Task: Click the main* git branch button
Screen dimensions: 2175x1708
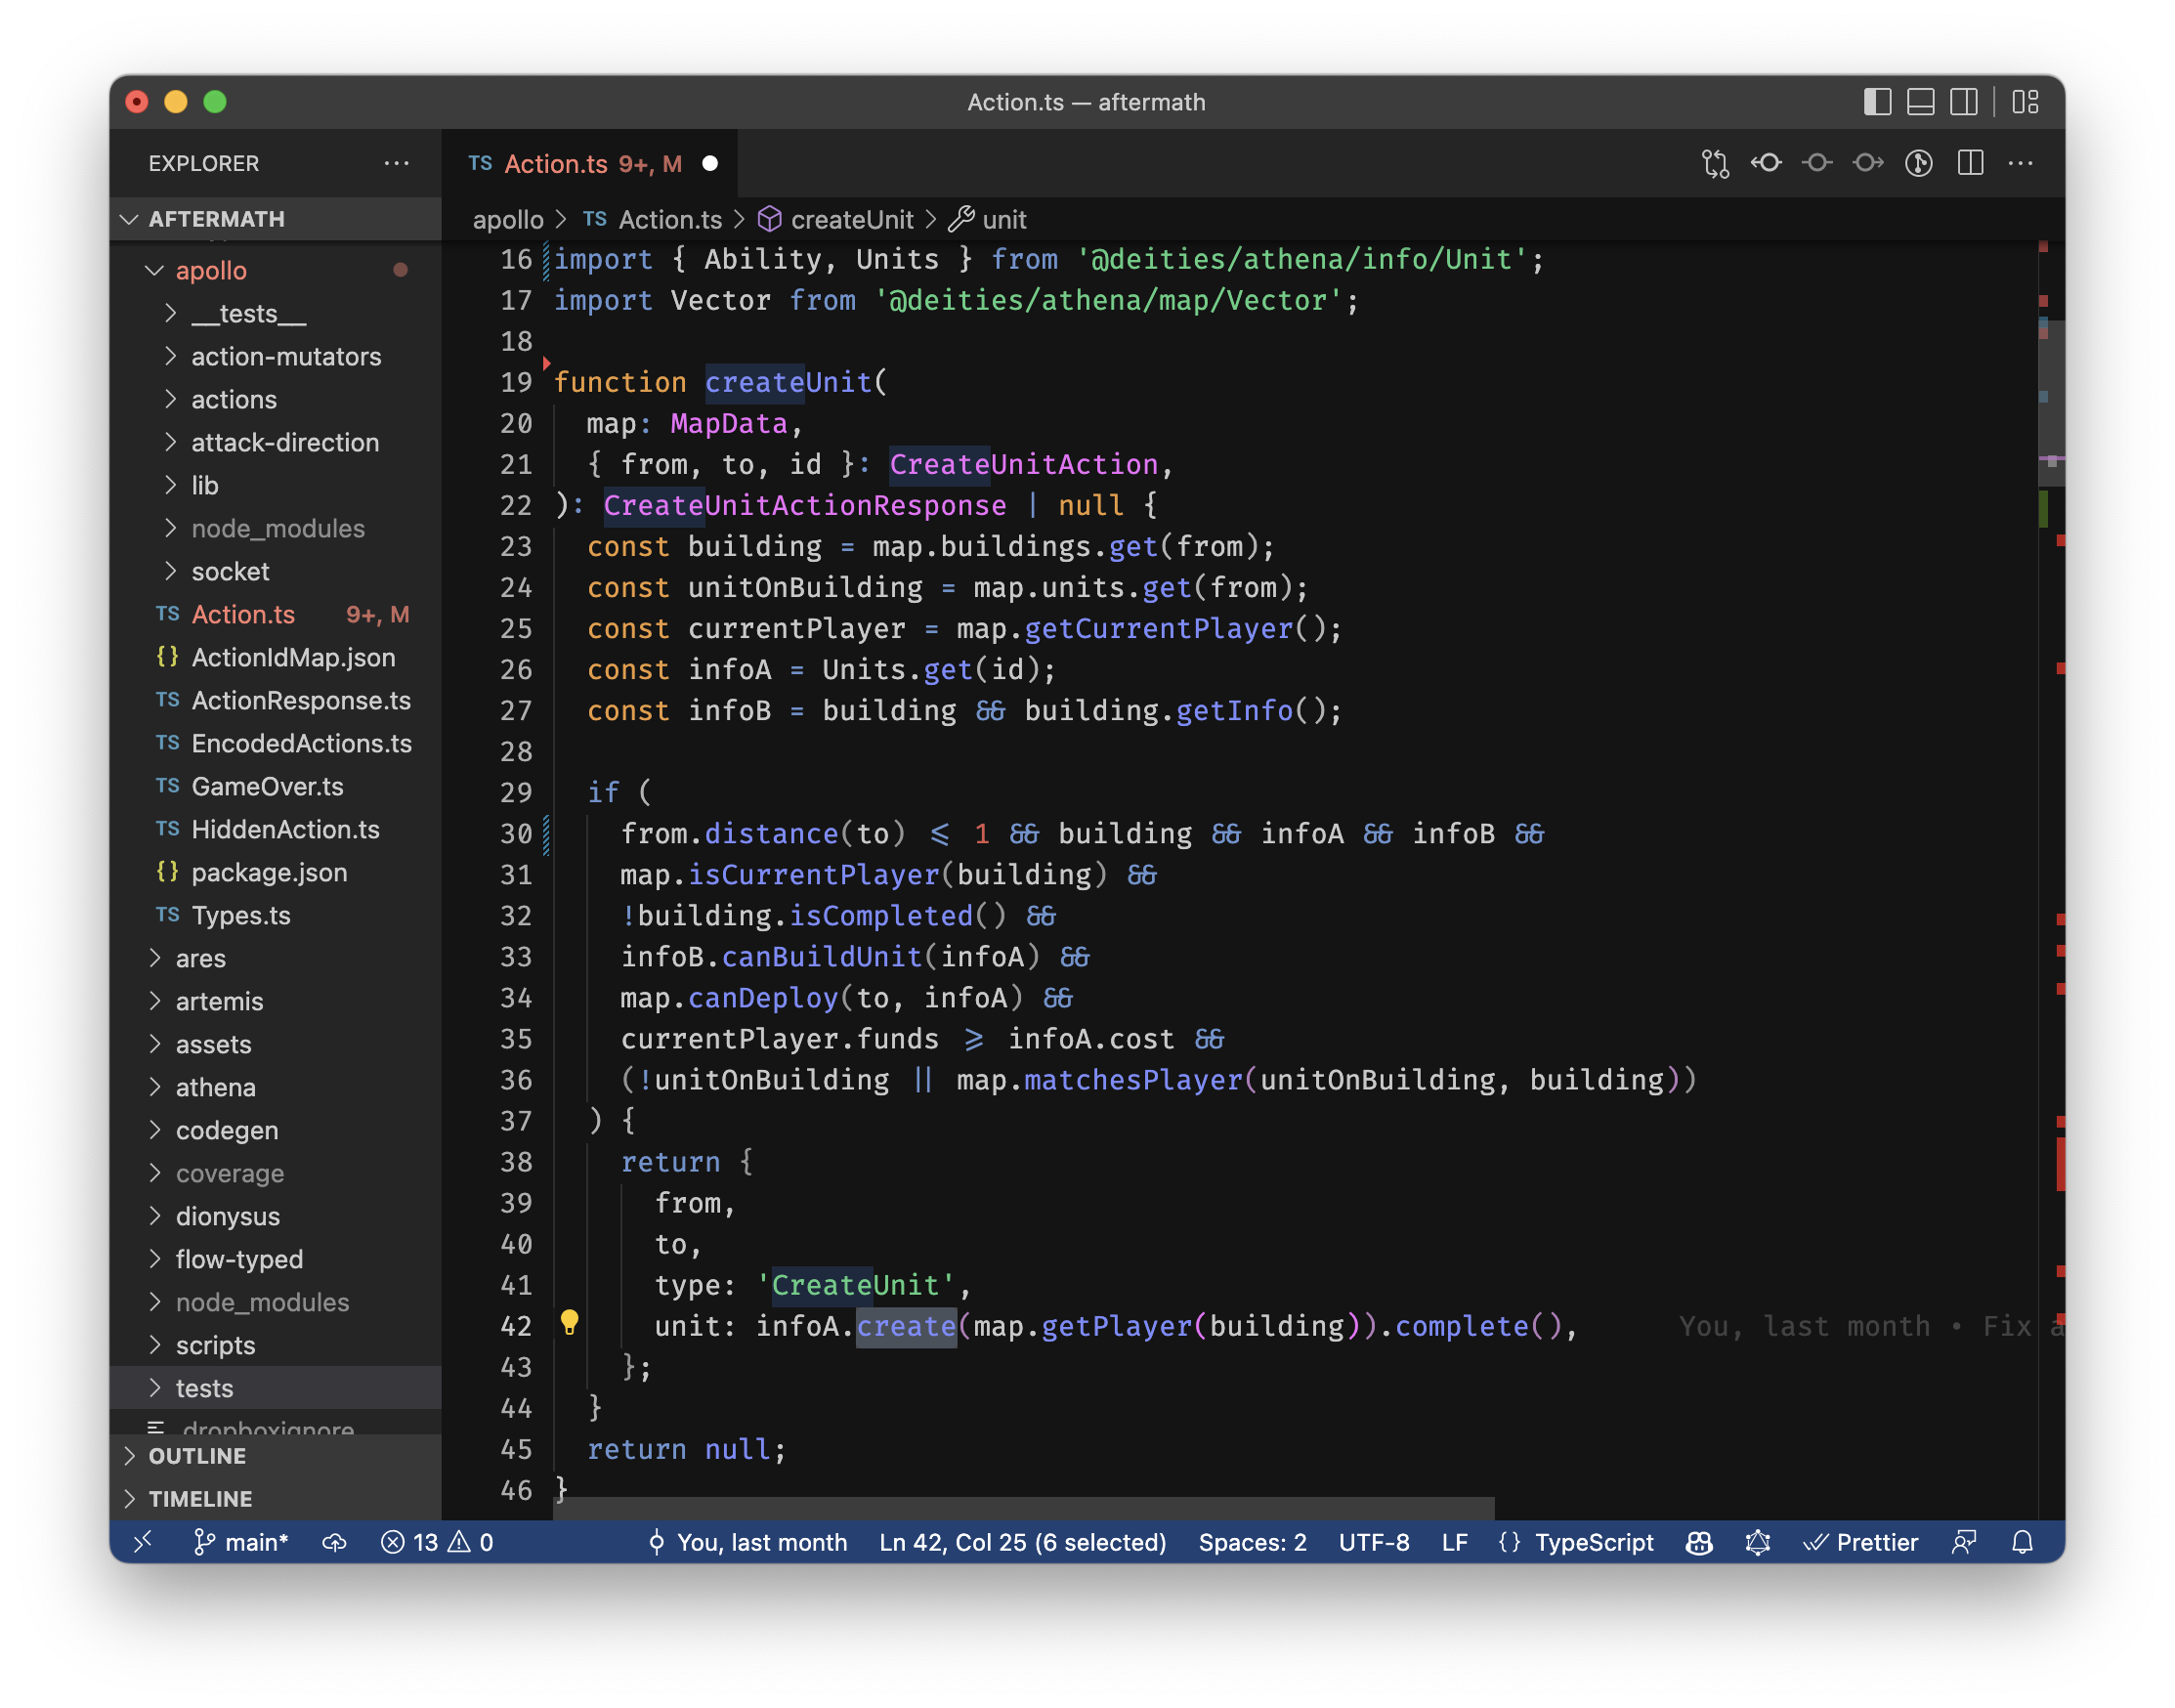Action: [241, 1542]
